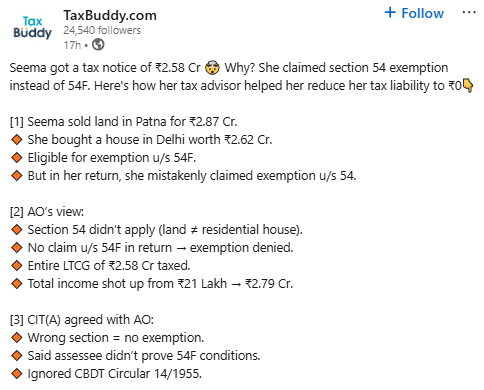
Task: Click the "[2] AO's view:" heading
Action: tap(47, 212)
